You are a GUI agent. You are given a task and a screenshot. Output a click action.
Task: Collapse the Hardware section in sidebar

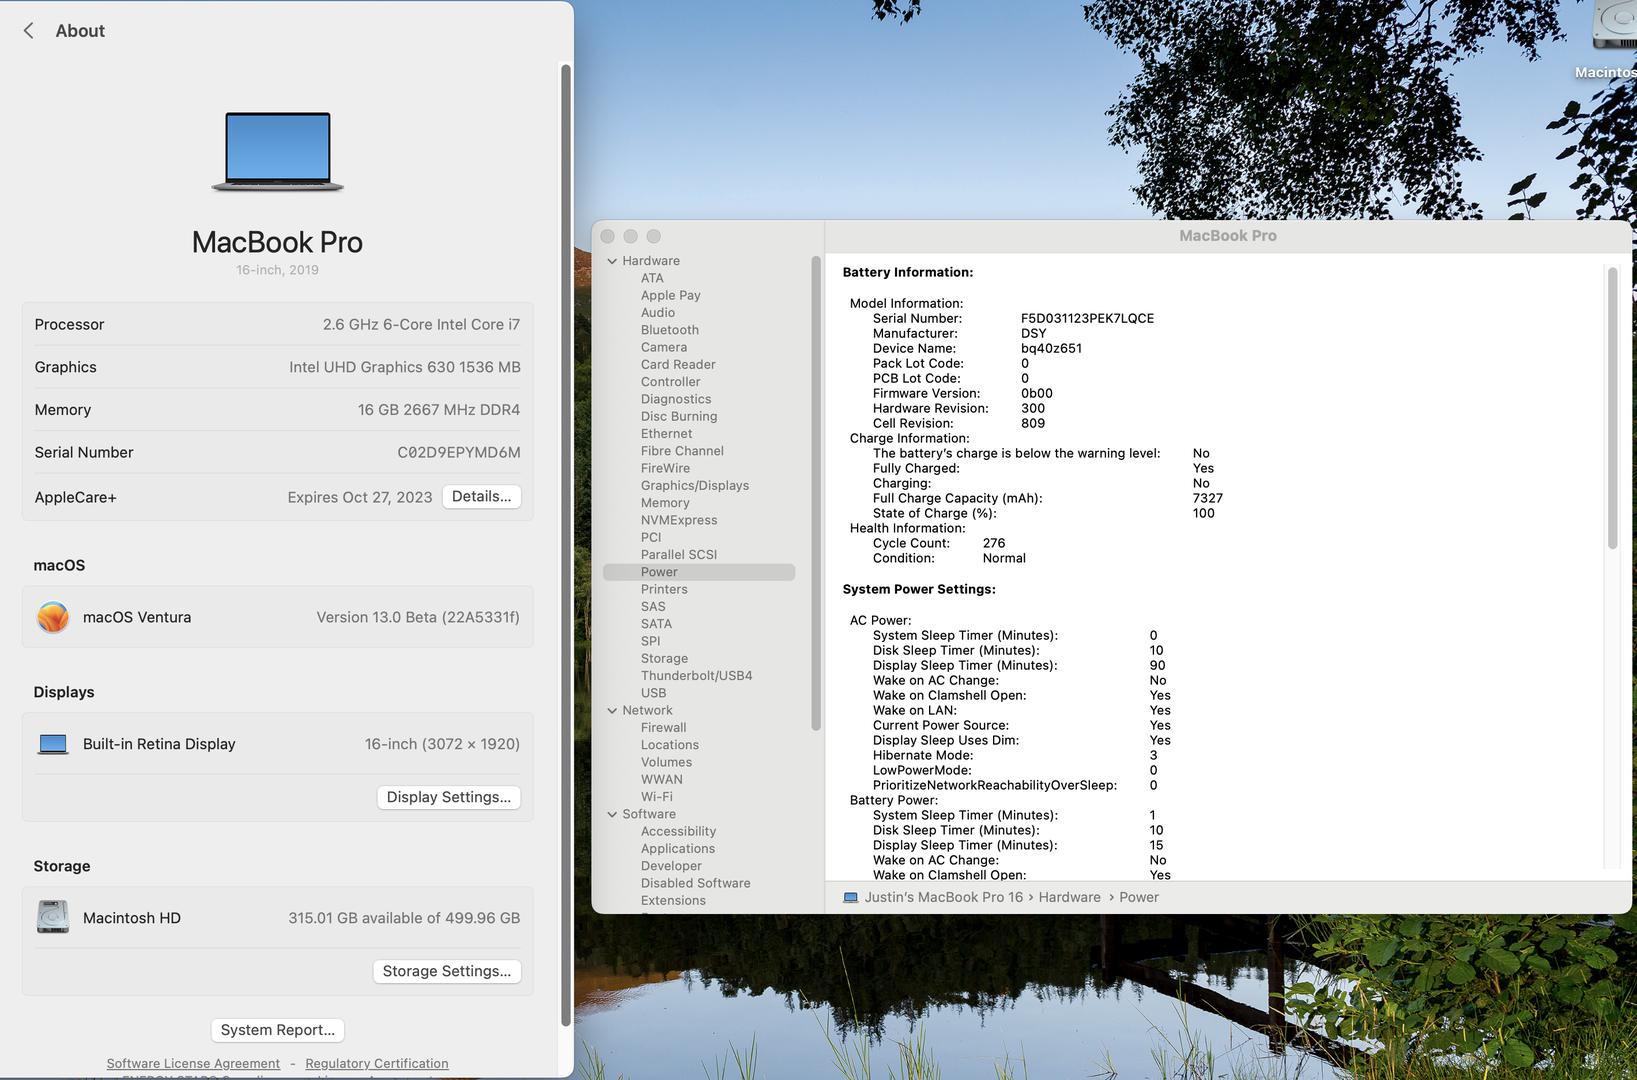[612, 261]
